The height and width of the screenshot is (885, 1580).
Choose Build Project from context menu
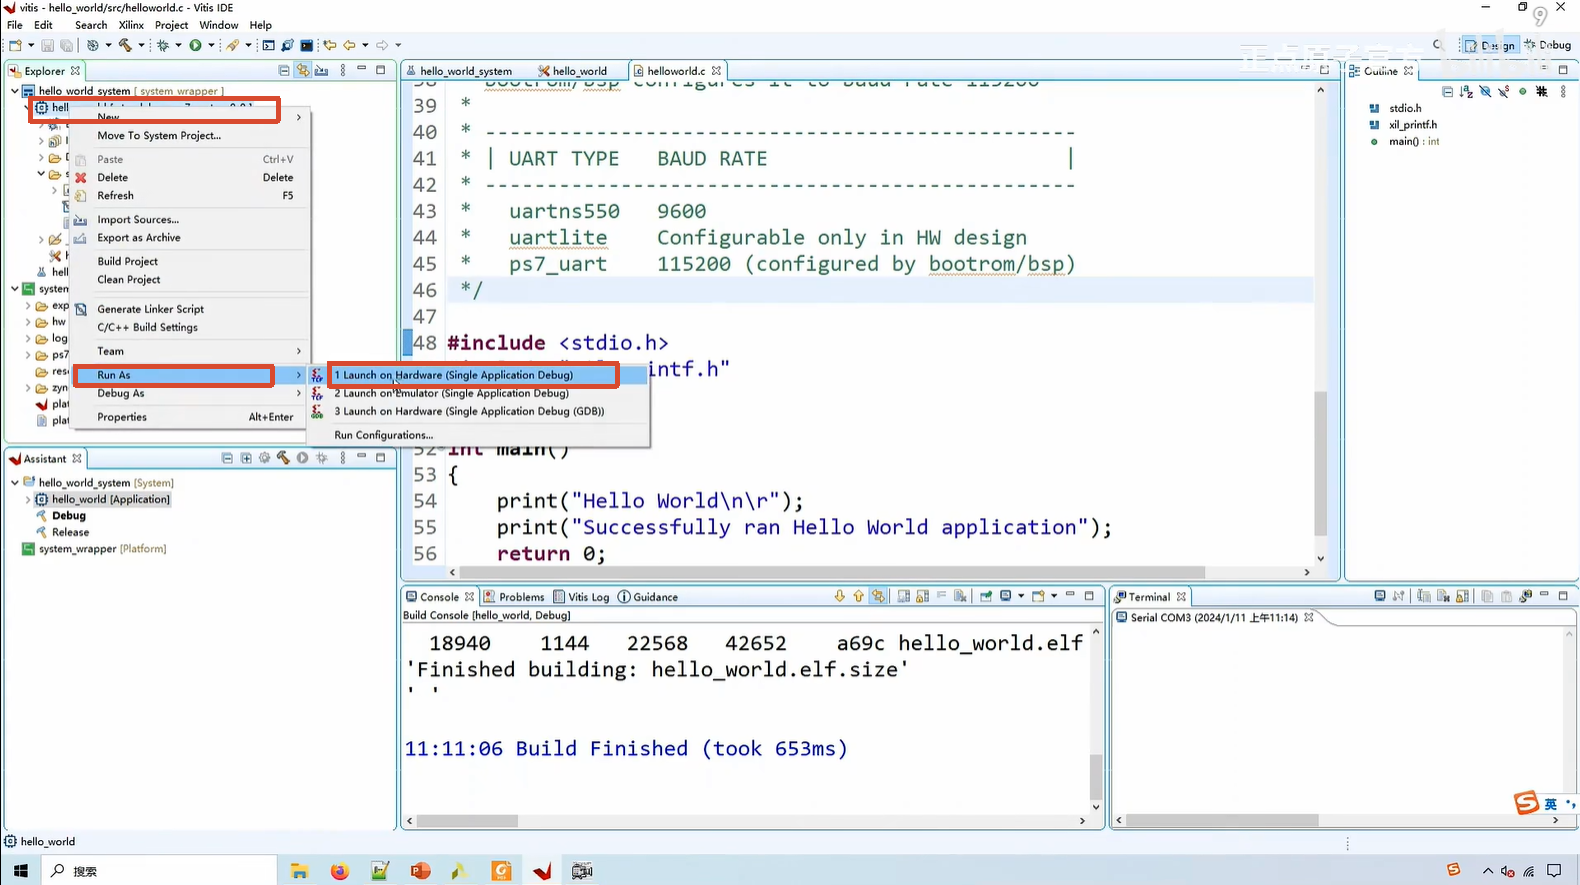(x=190, y=261)
